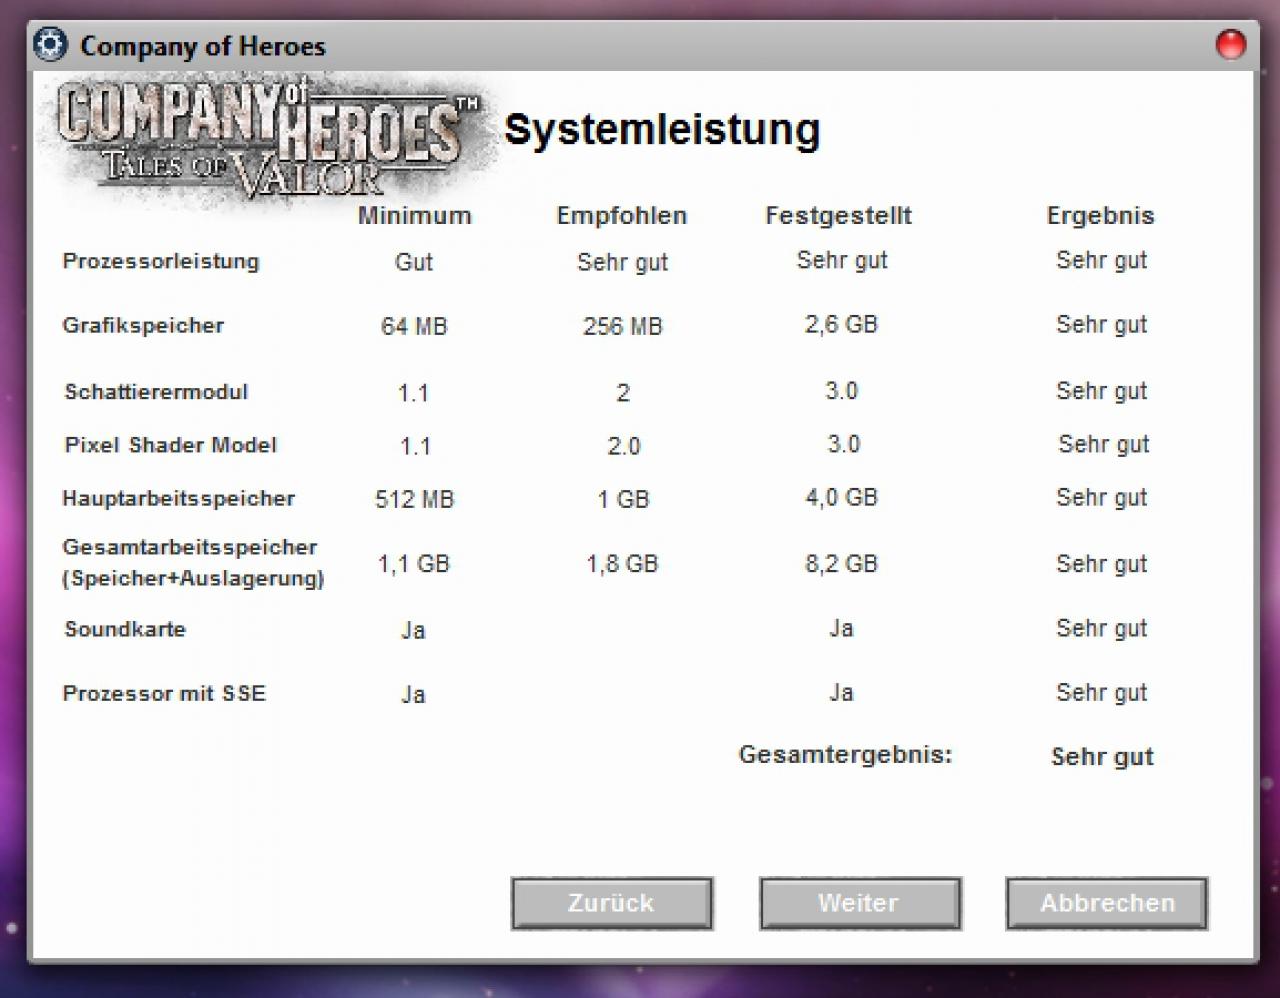The width and height of the screenshot is (1280, 998).
Task: Click the Weiter button
Action: coord(860,903)
